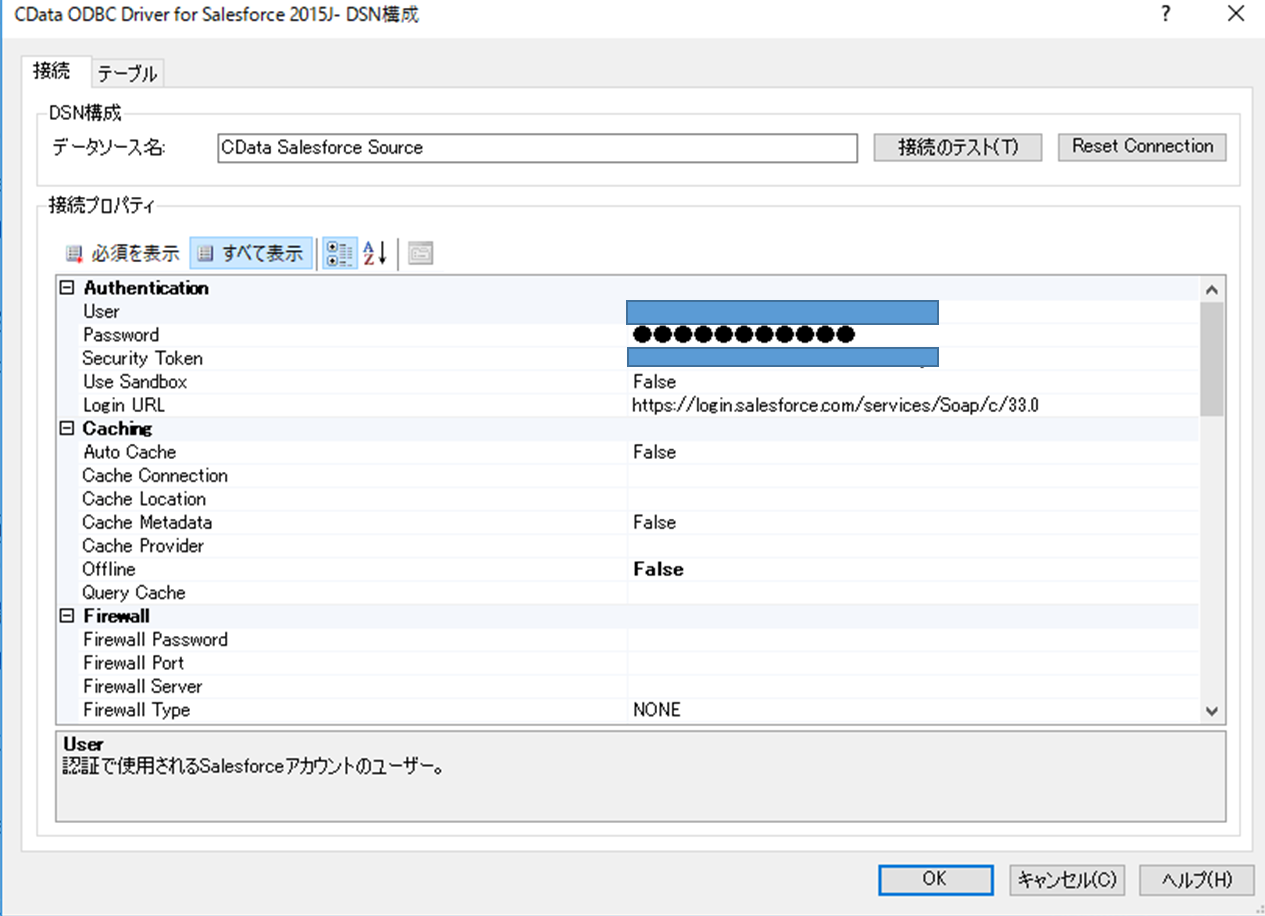Screen dimensions: 1265x916
Task: Open the dialog help via the ? icon
Action: point(1166,14)
